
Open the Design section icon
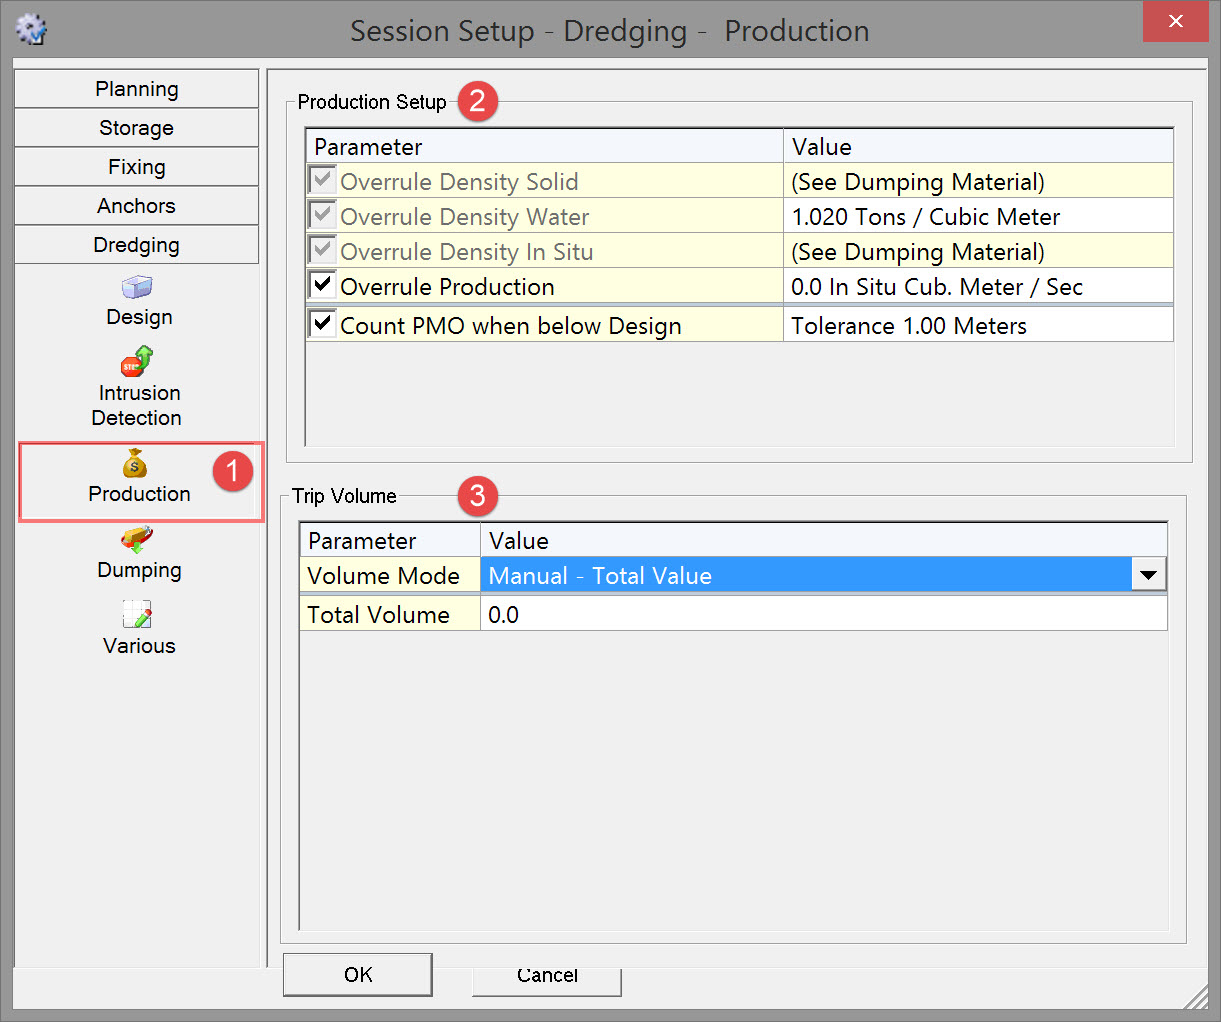[x=137, y=288]
